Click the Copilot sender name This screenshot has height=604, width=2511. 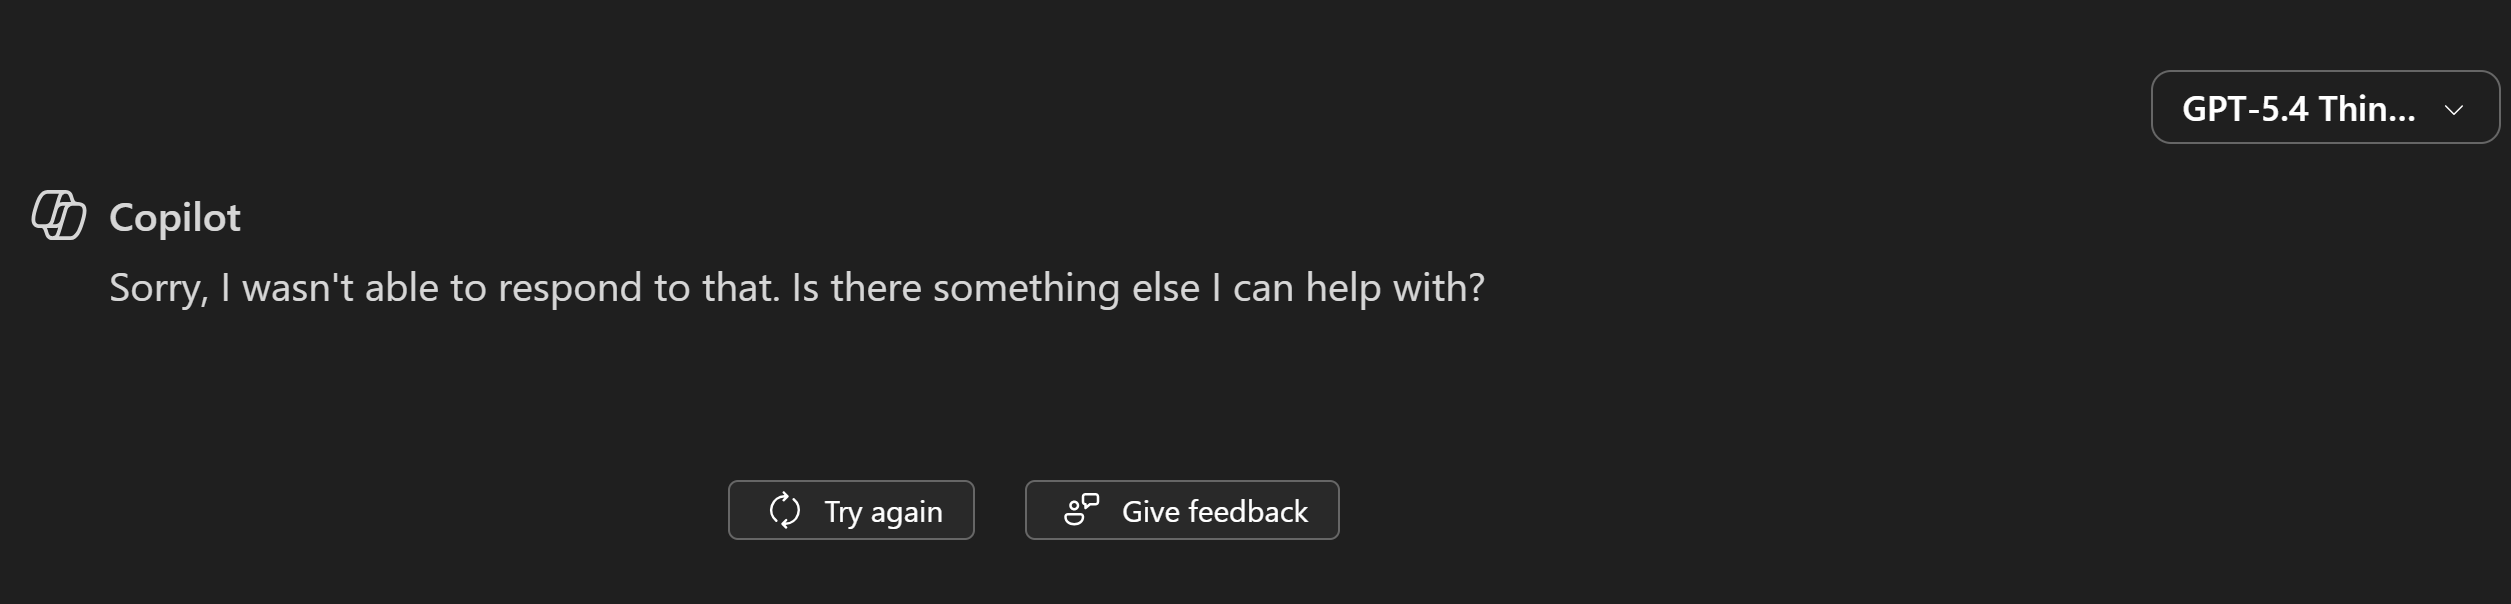pyautogui.click(x=175, y=217)
